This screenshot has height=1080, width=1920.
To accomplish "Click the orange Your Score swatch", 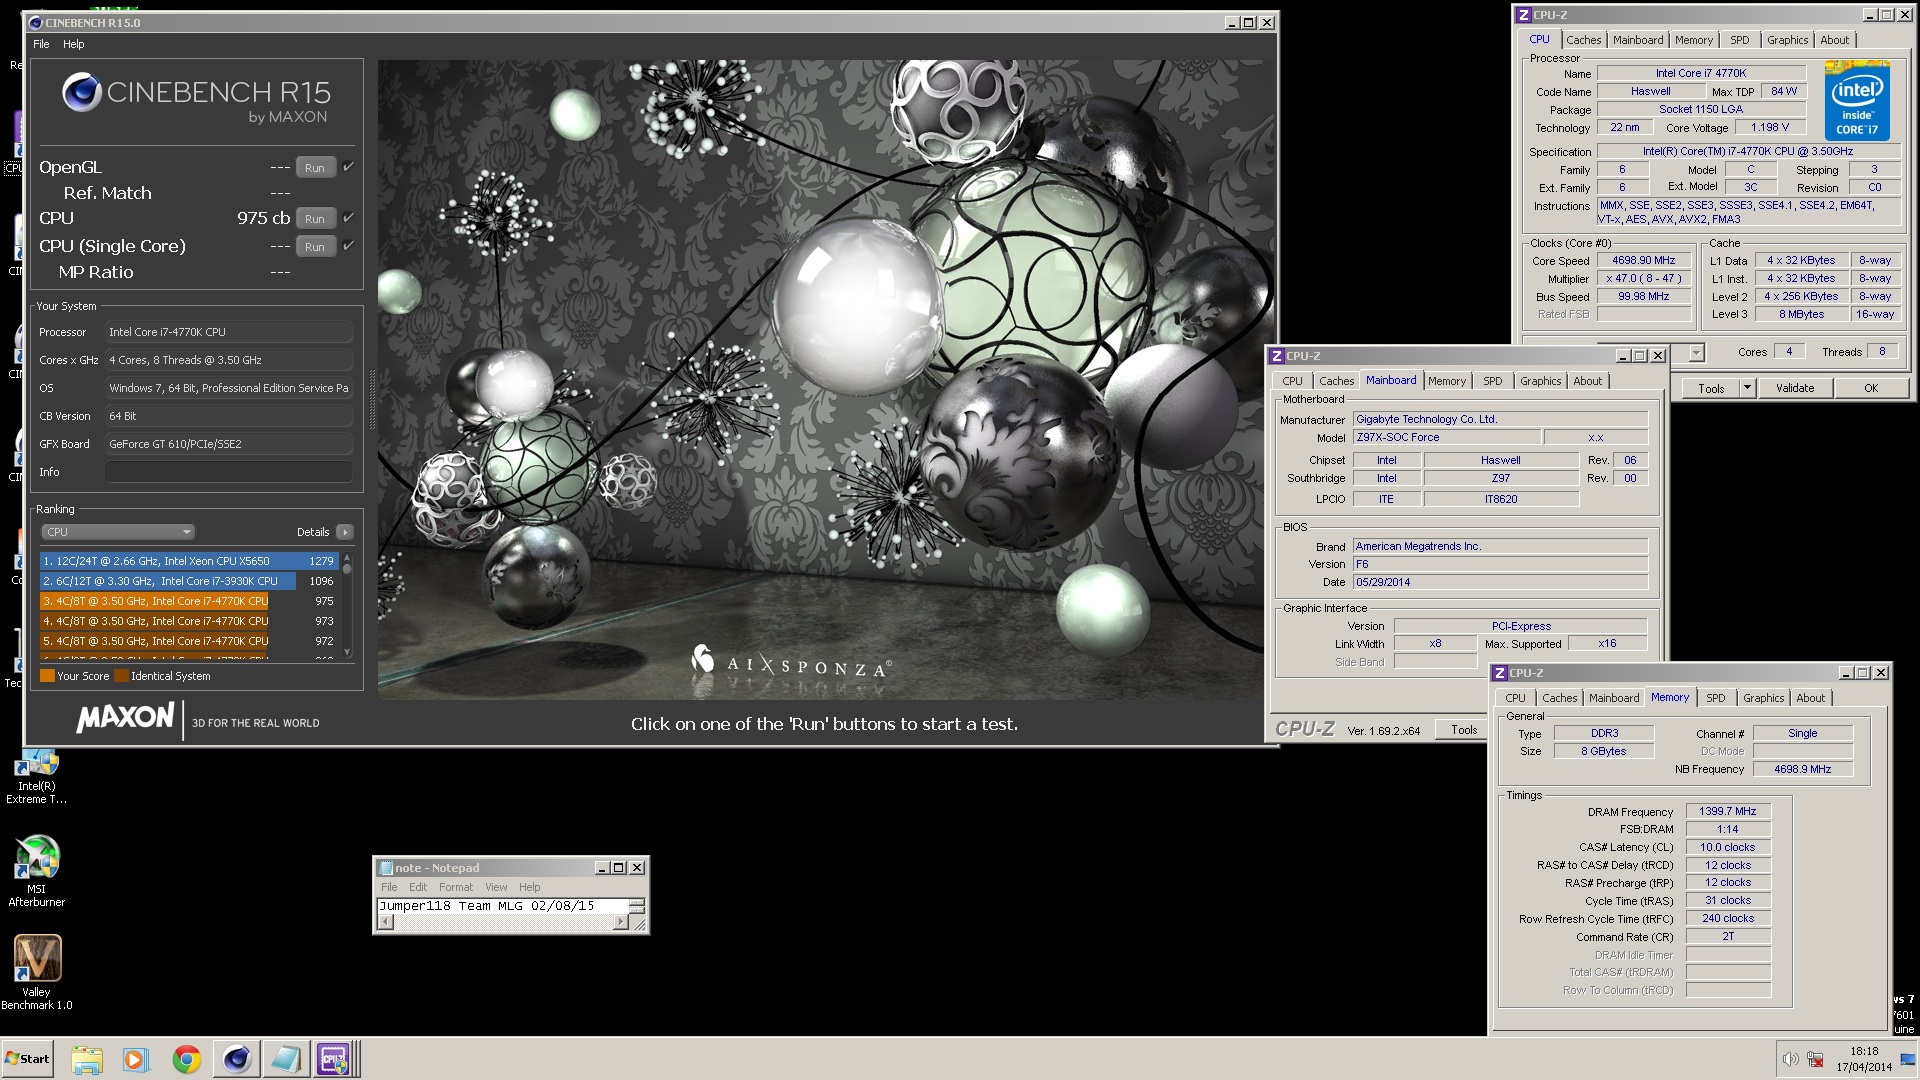I will point(47,676).
